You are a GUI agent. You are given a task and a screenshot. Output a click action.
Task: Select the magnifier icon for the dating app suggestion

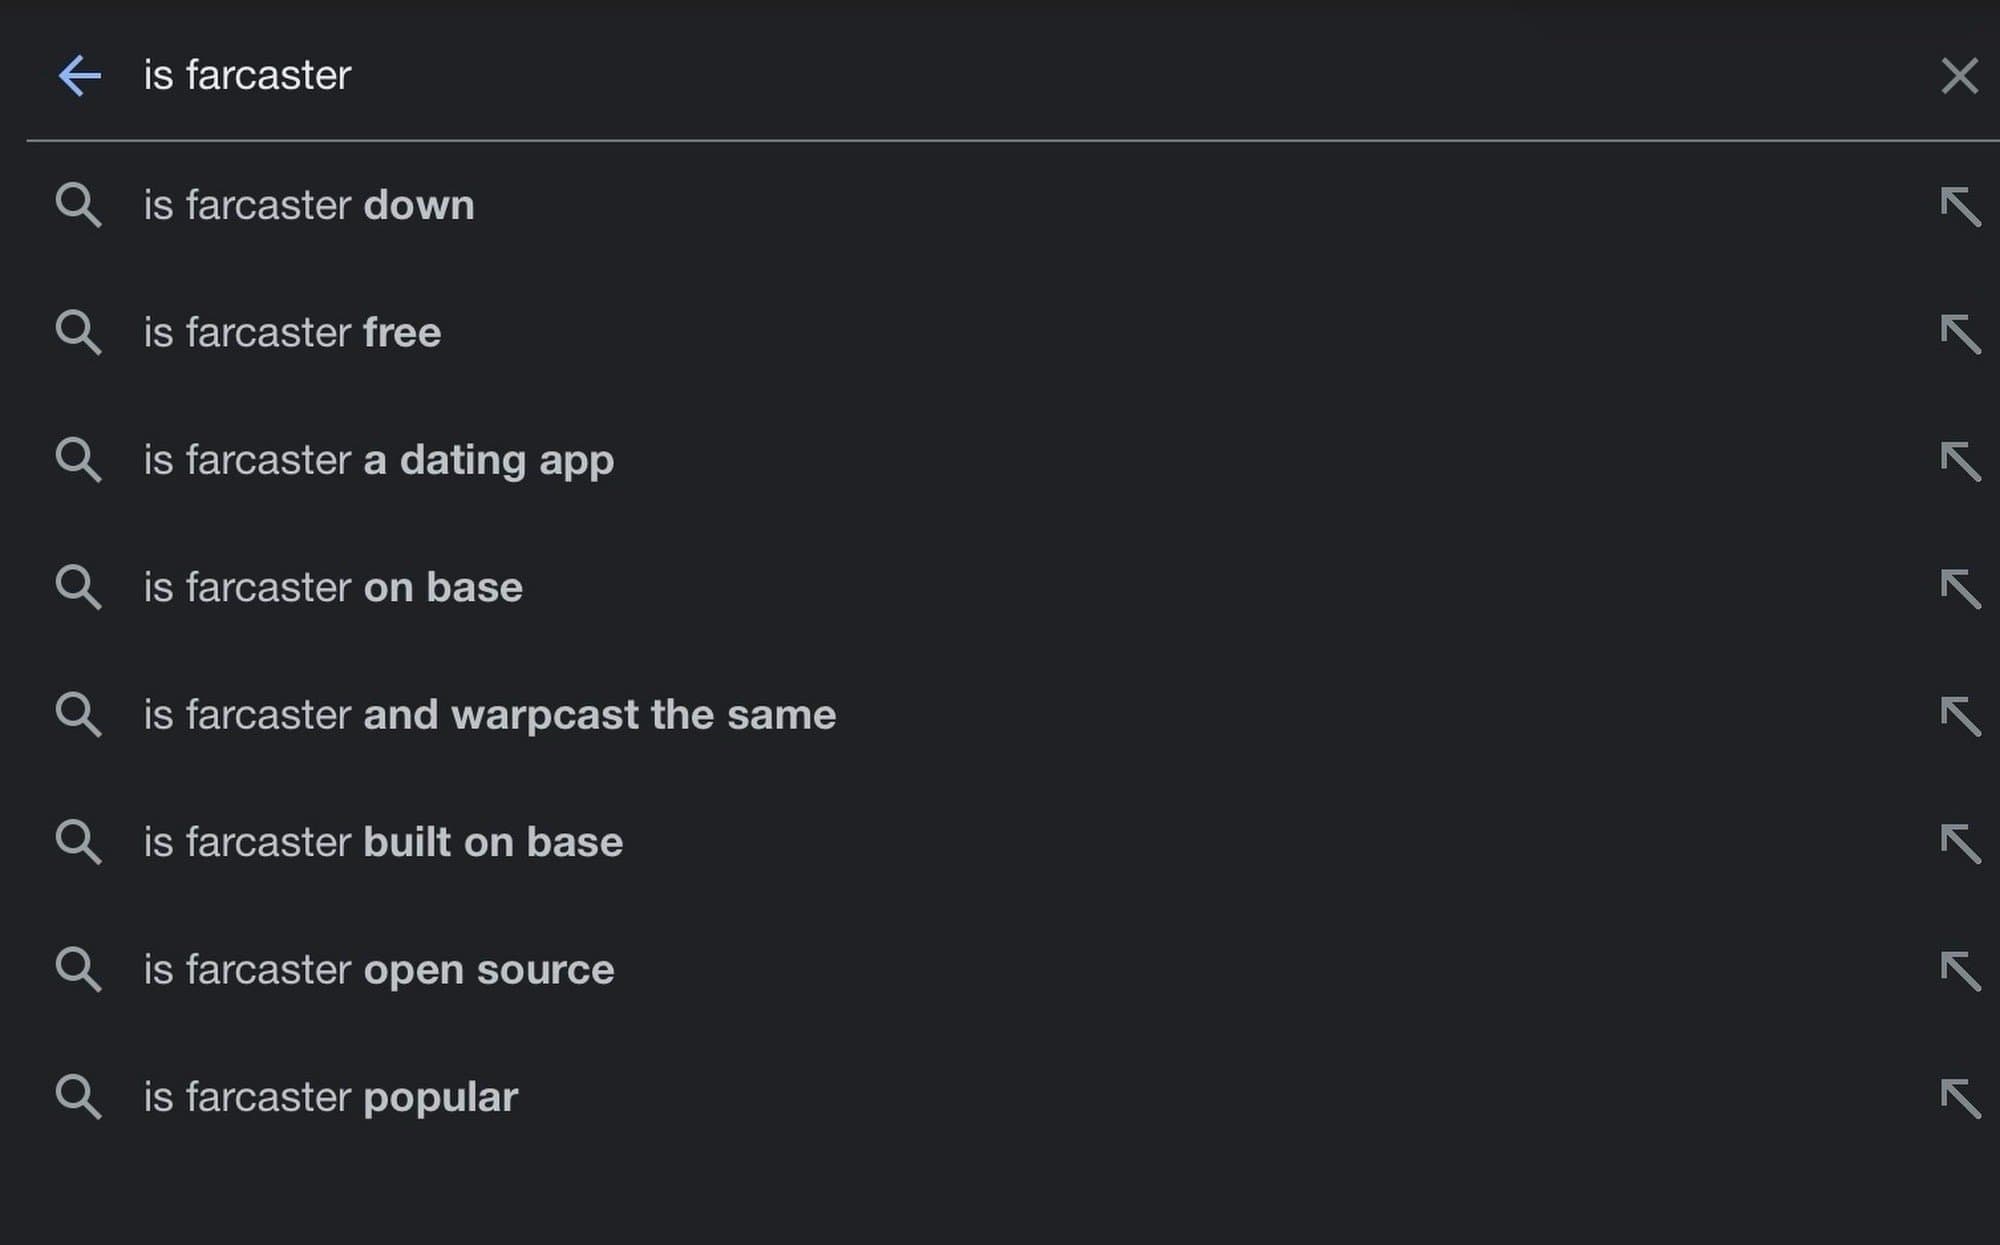coord(80,461)
